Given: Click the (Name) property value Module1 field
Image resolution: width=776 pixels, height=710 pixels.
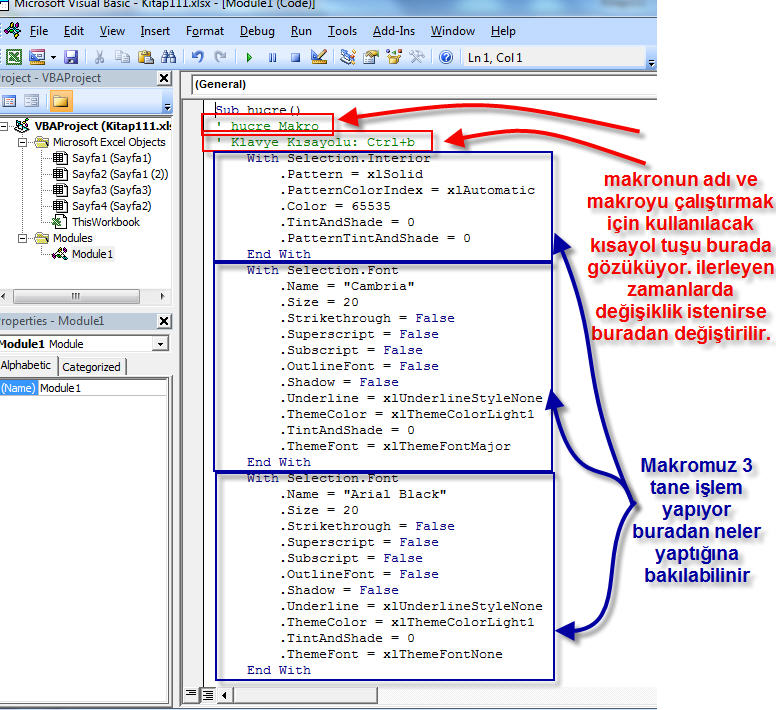Looking at the screenshot, I should tap(100, 388).
